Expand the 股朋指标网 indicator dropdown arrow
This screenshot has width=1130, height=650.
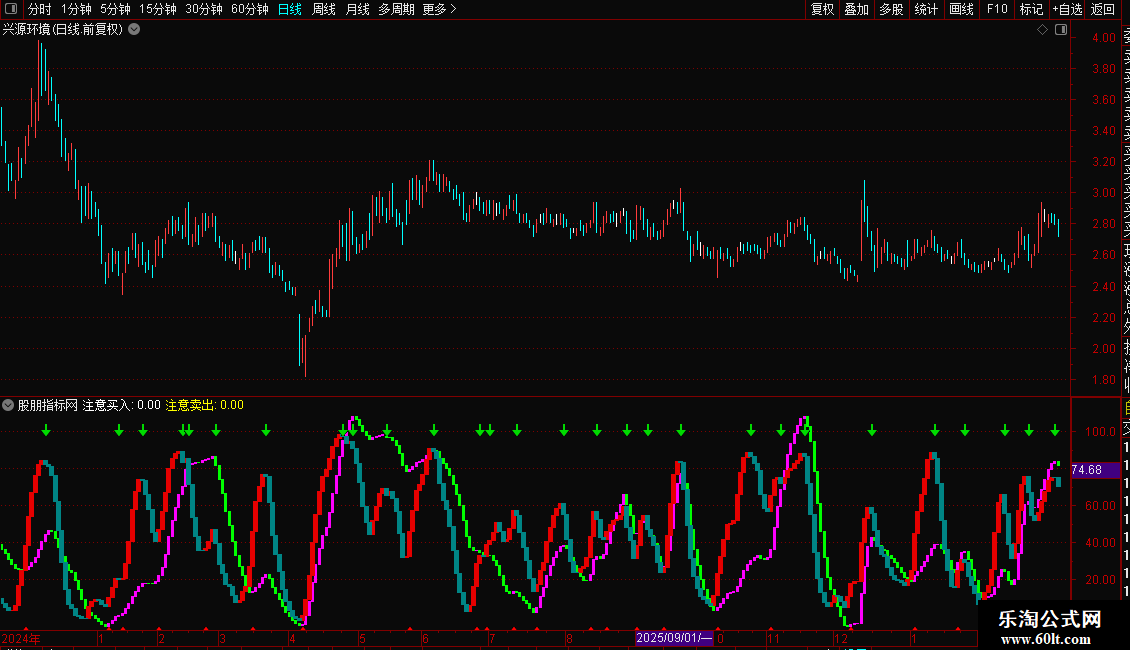coord(8,405)
